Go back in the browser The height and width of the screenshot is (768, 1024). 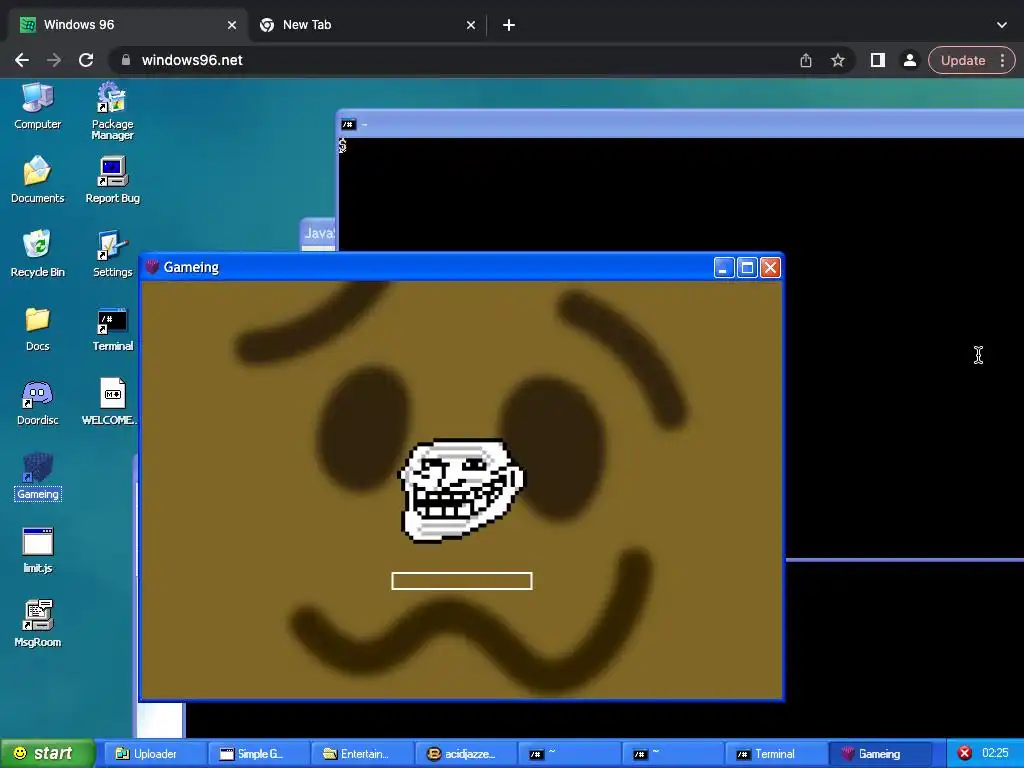pos(22,60)
